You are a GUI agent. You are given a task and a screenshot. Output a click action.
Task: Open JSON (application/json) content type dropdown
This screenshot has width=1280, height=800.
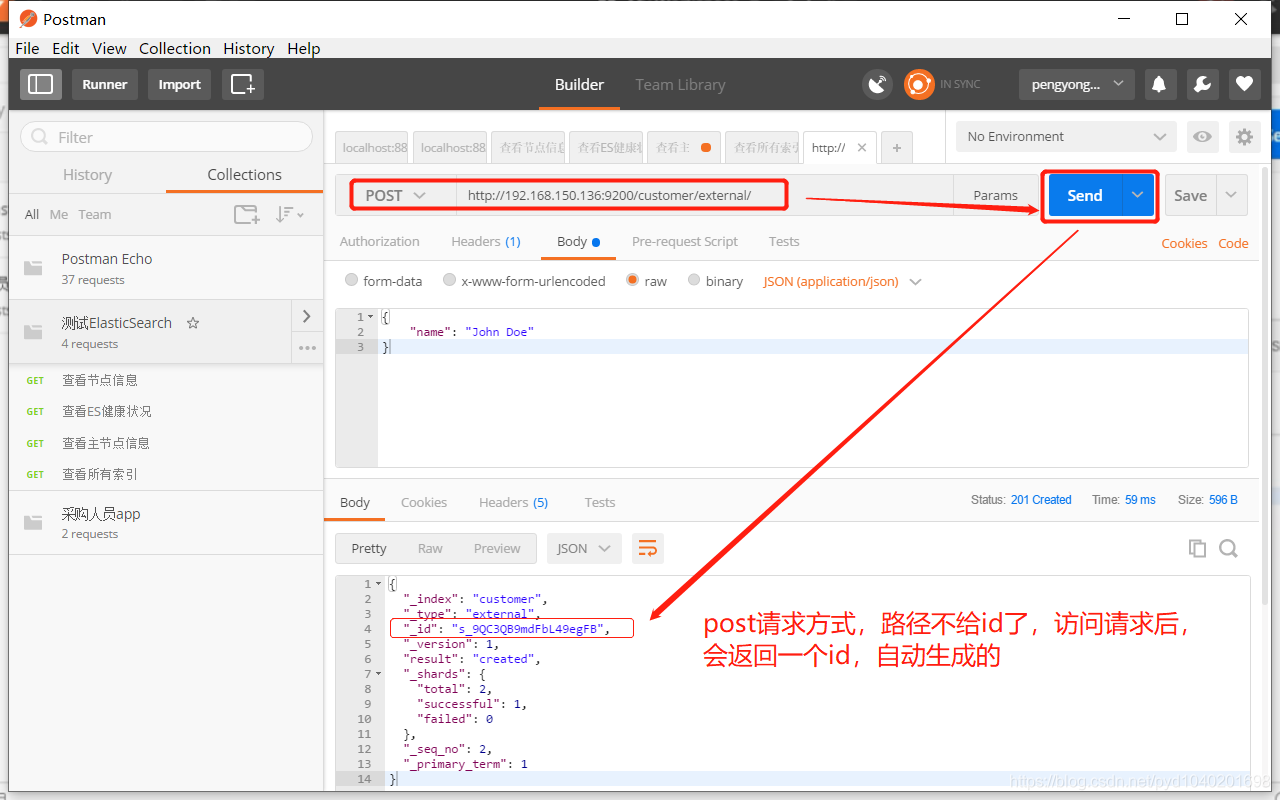(x=842, y=281)
